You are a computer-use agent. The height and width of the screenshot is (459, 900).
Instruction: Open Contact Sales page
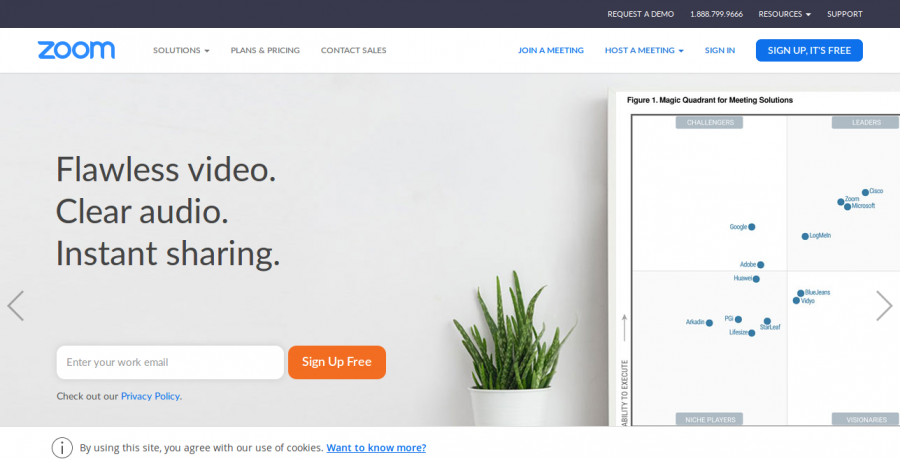point(354,50)
